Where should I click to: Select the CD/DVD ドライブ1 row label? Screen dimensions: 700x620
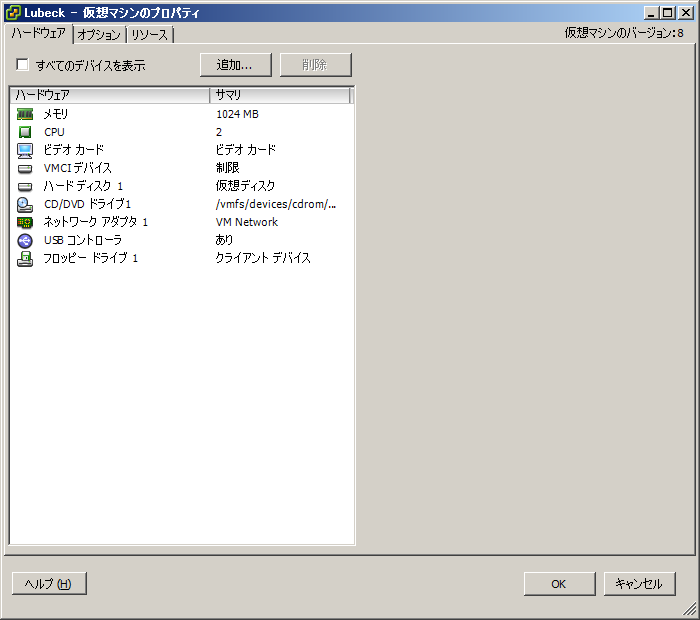[x=88, y=204]
